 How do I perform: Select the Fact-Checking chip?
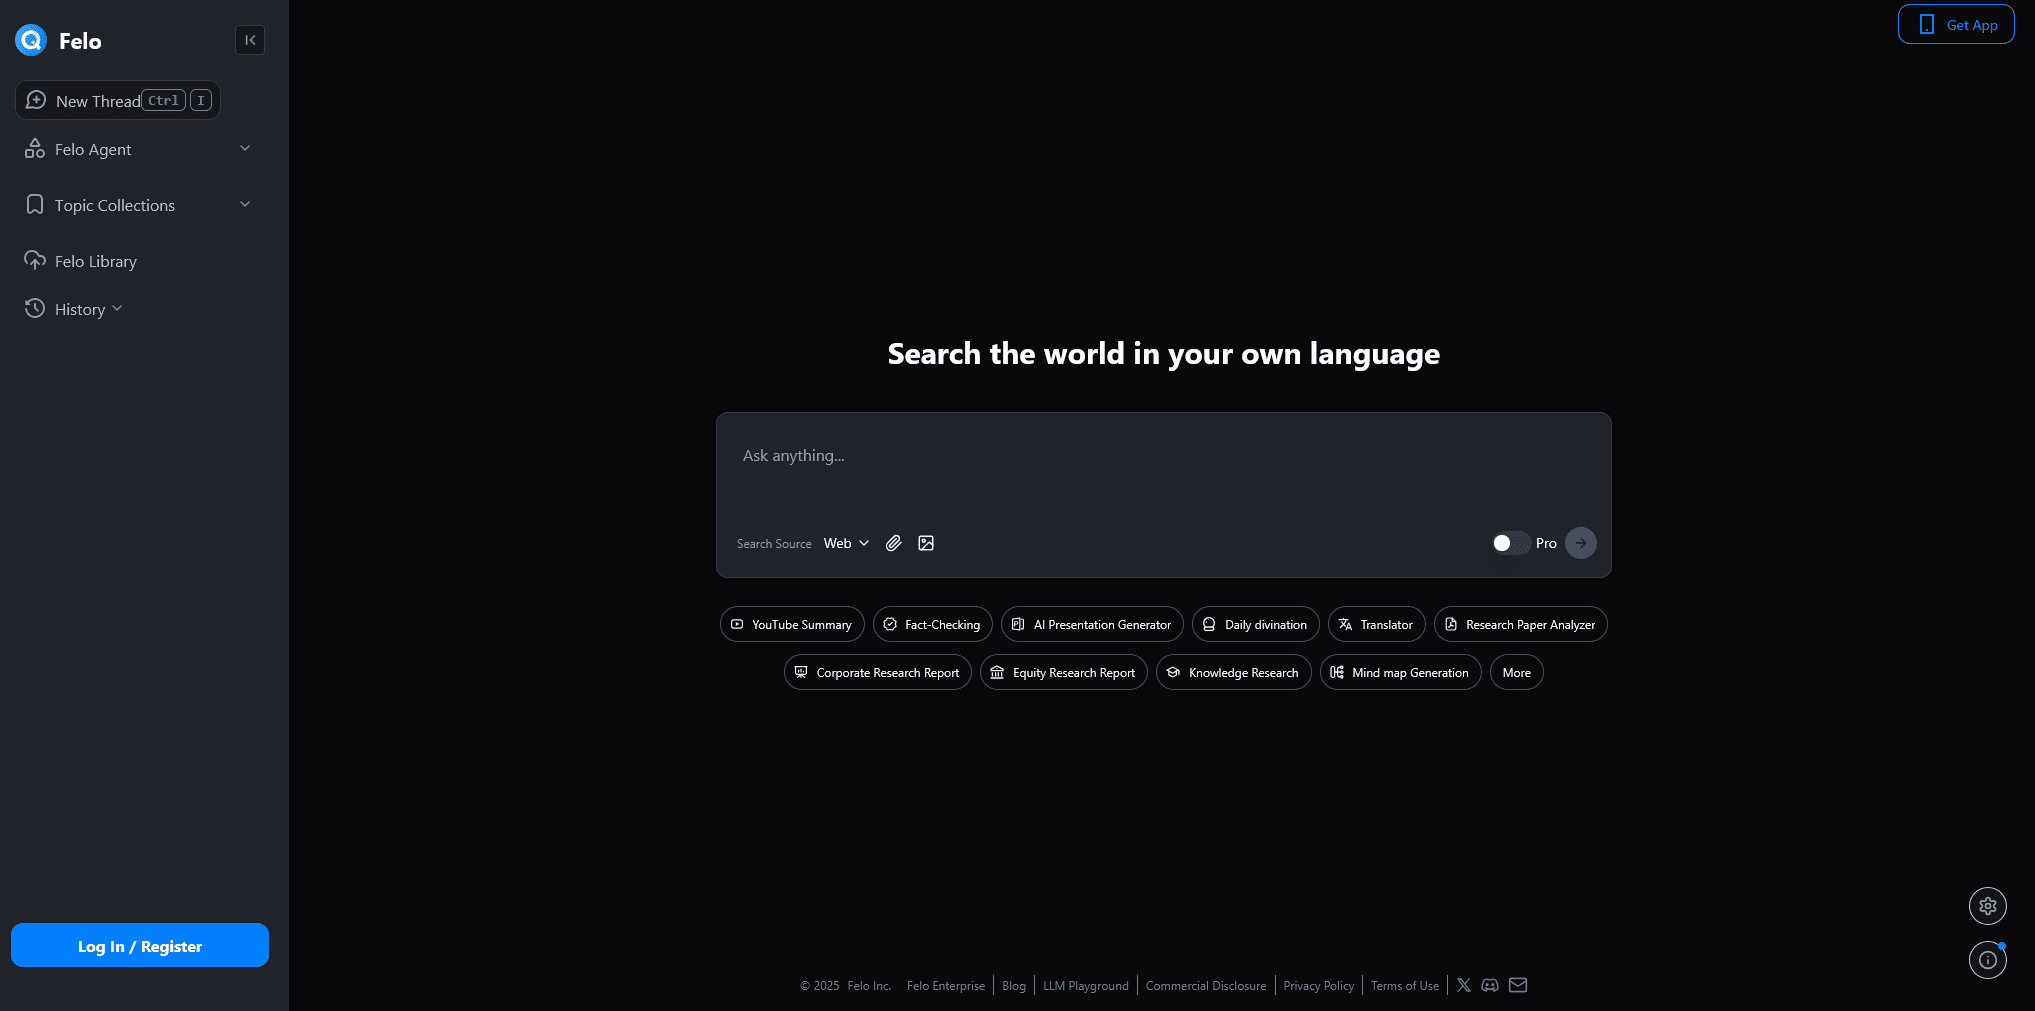933,624
